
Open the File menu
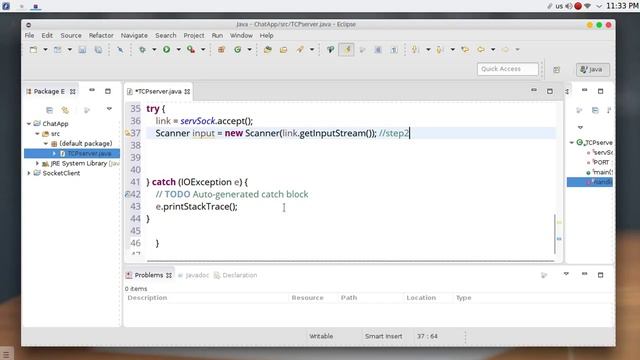[x=29, y=36]
